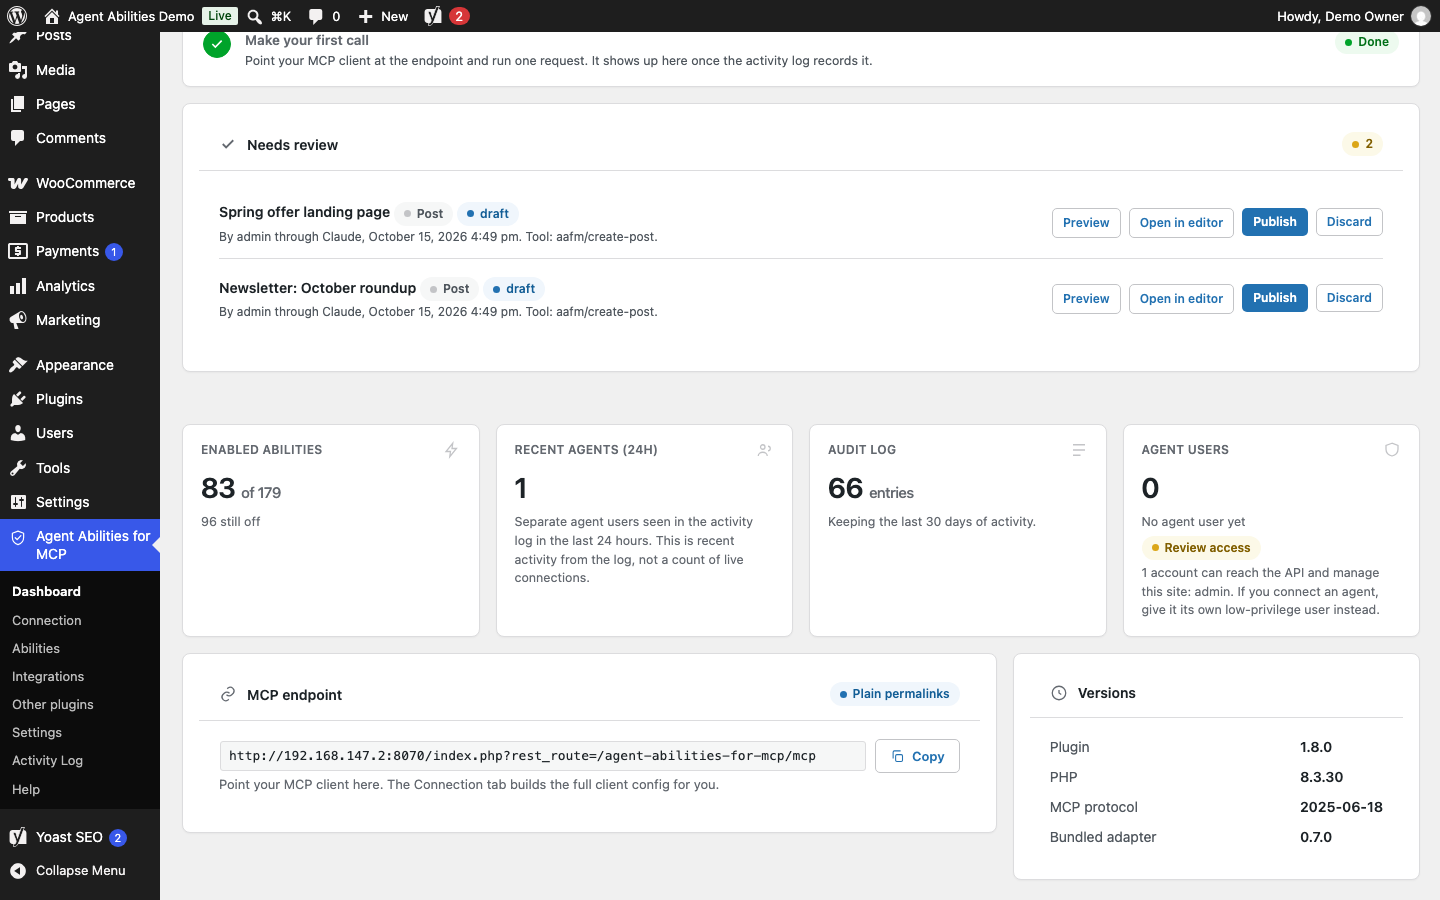
Task: Click the Needs review count badge
Action: point(1362,144)
